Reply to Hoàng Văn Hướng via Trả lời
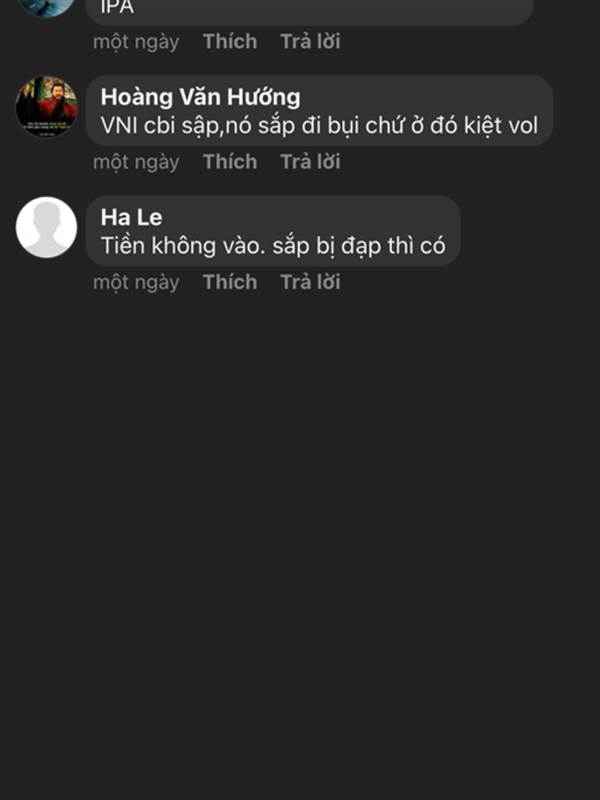The width and height of the screenshot is (600, 800). (310, 162)
